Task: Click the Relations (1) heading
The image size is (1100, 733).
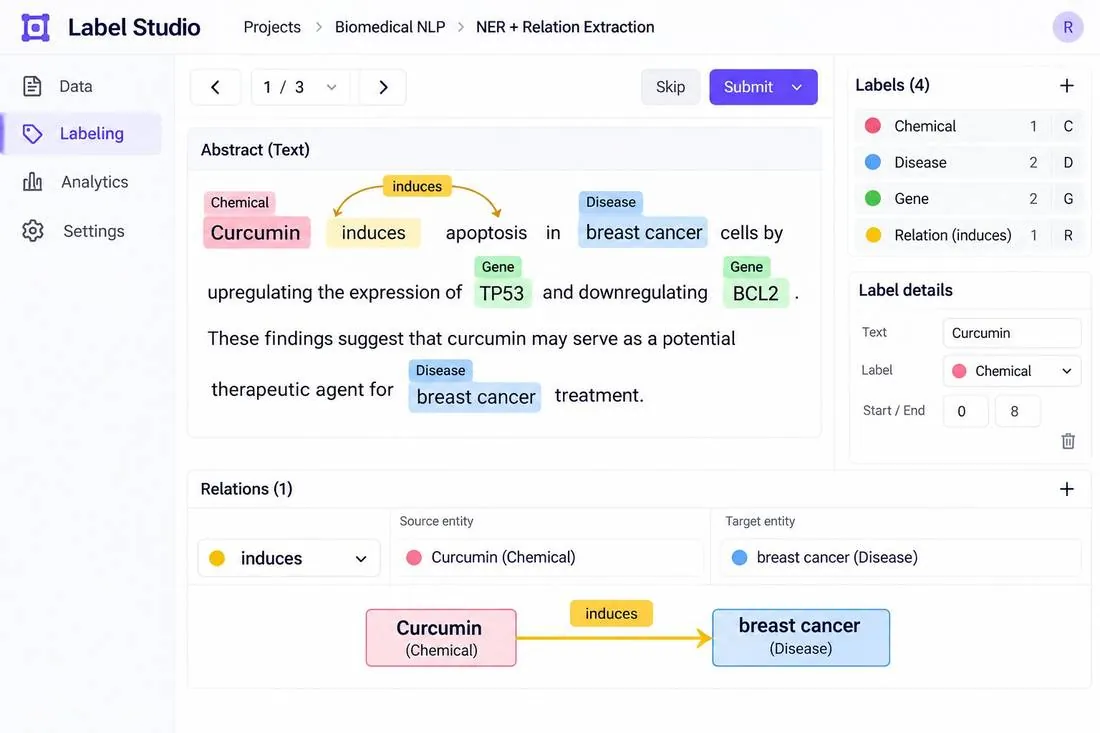Action: tap(246, 489)
